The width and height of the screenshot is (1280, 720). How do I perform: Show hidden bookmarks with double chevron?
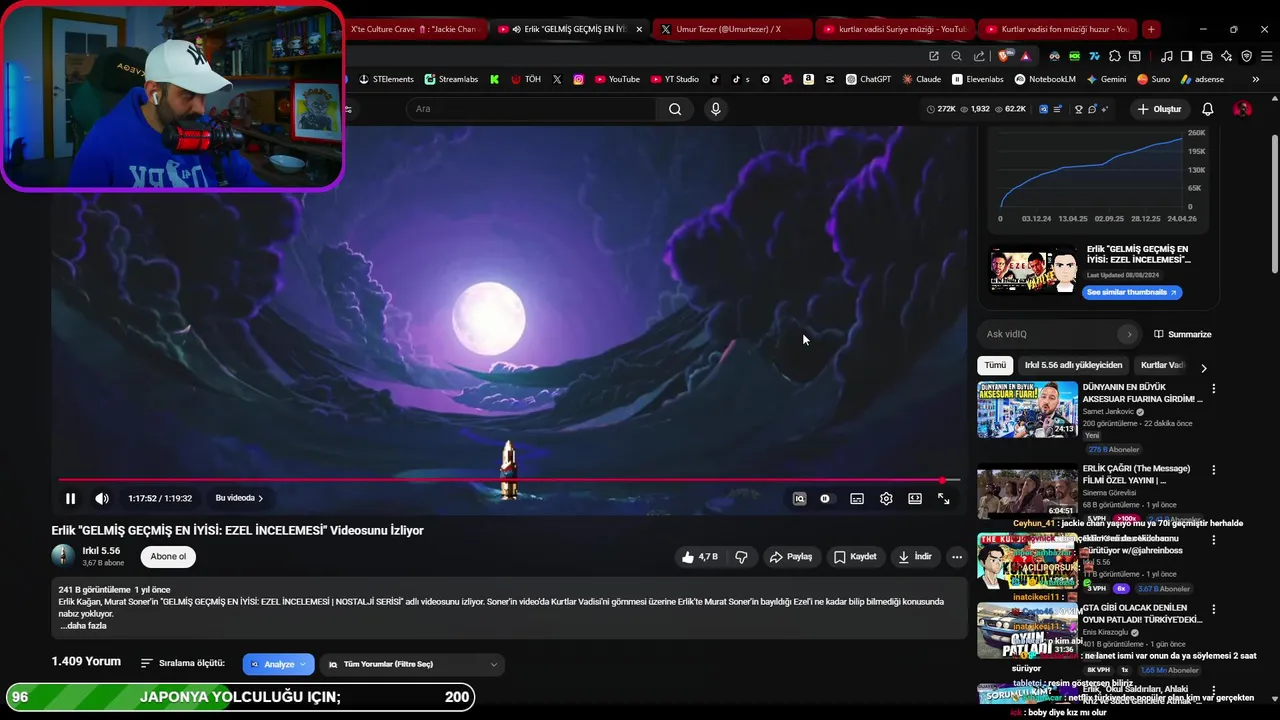[1256, 79]
